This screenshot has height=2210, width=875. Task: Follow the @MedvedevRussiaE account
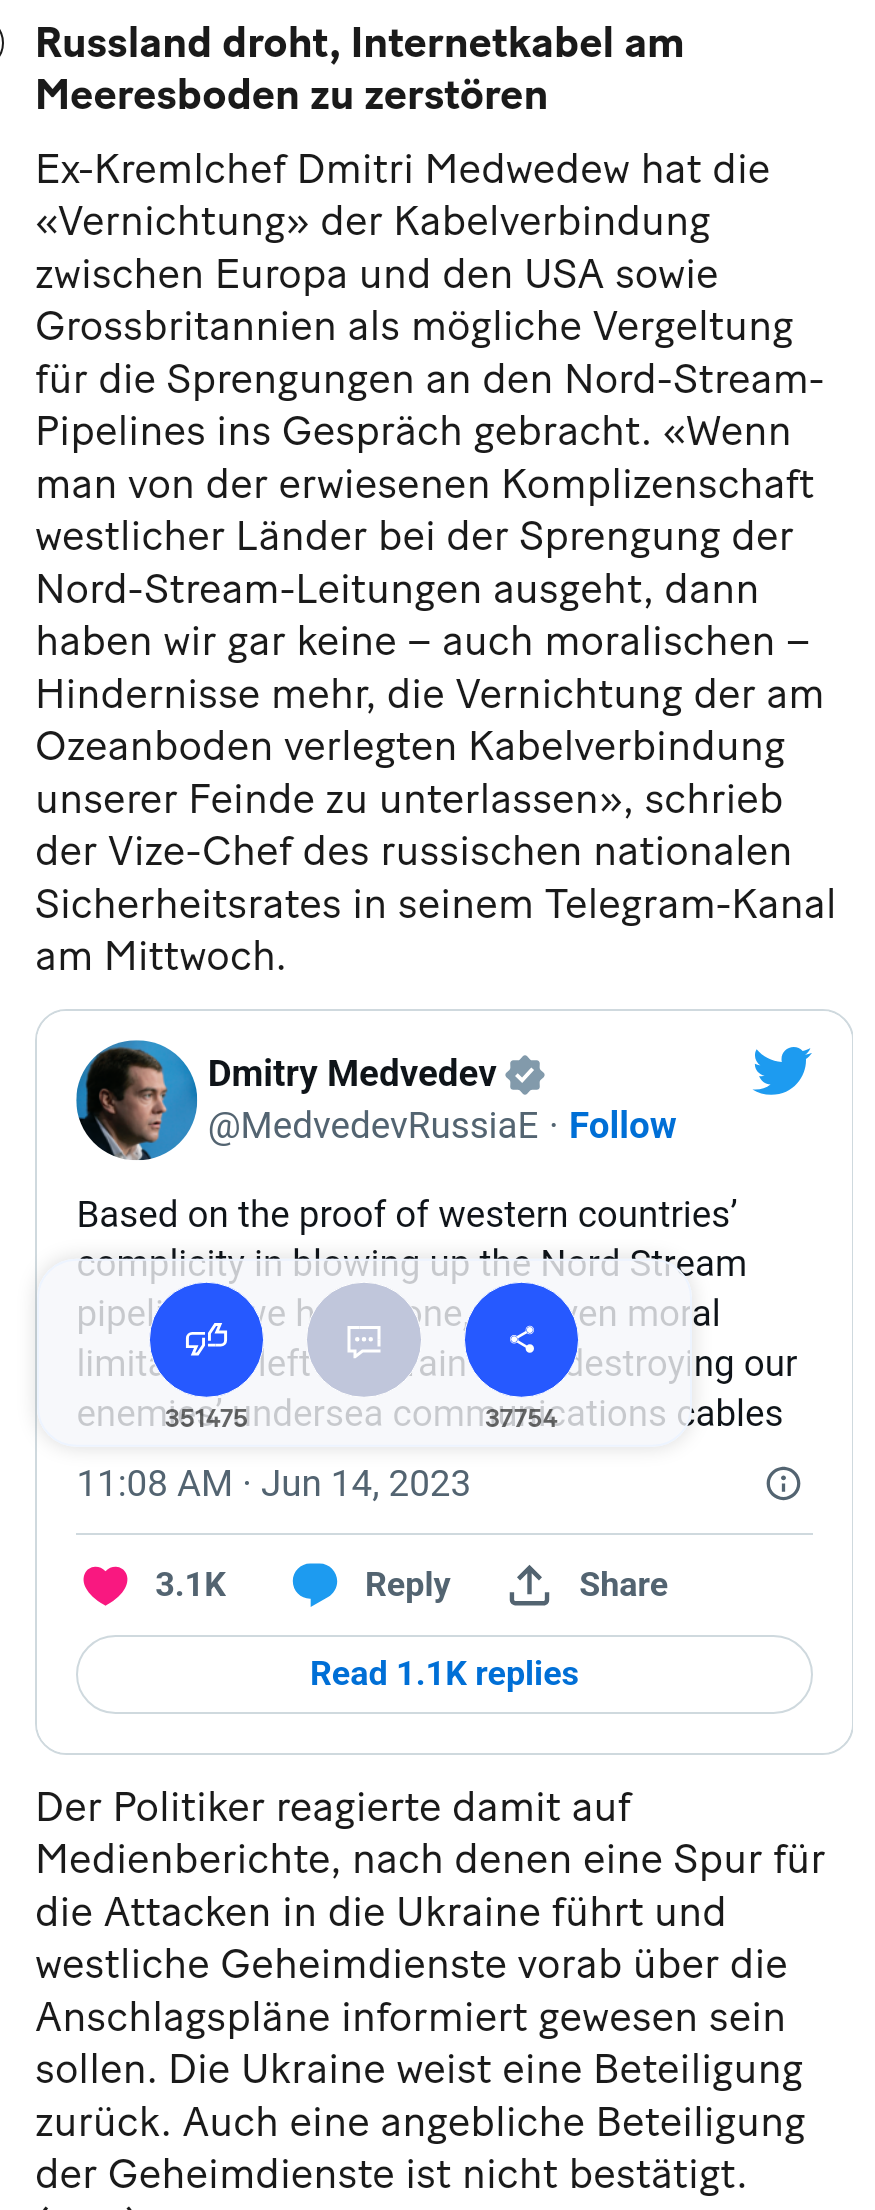(622, 1126)
